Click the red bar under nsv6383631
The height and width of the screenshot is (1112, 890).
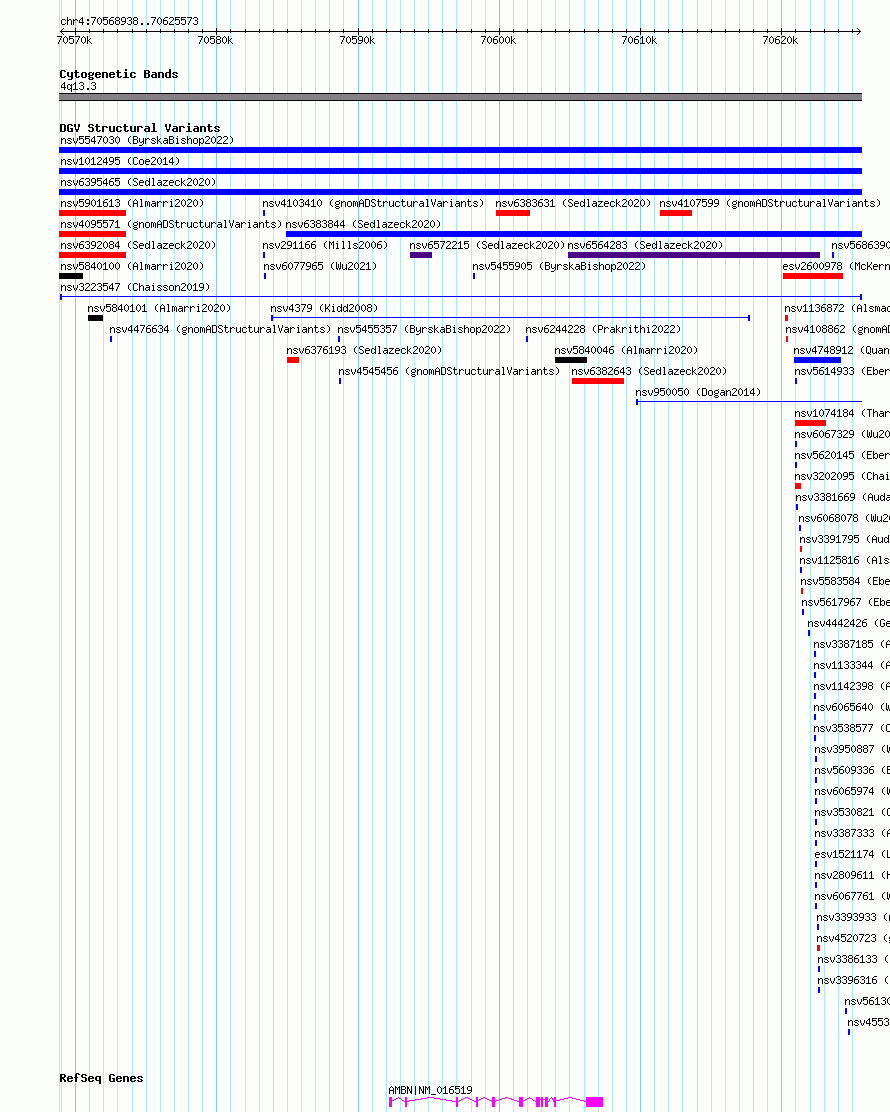[x=513, y=213]
